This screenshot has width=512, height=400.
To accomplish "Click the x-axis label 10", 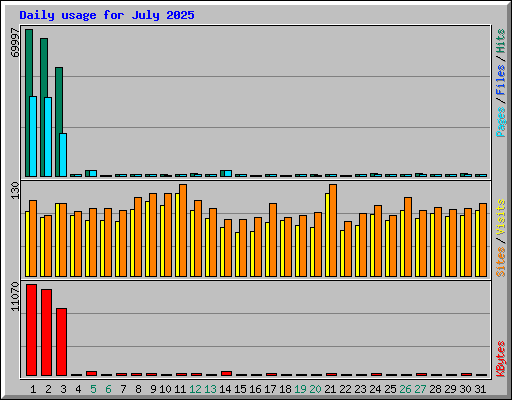I will pyautogui.click(x=165, y=389).
